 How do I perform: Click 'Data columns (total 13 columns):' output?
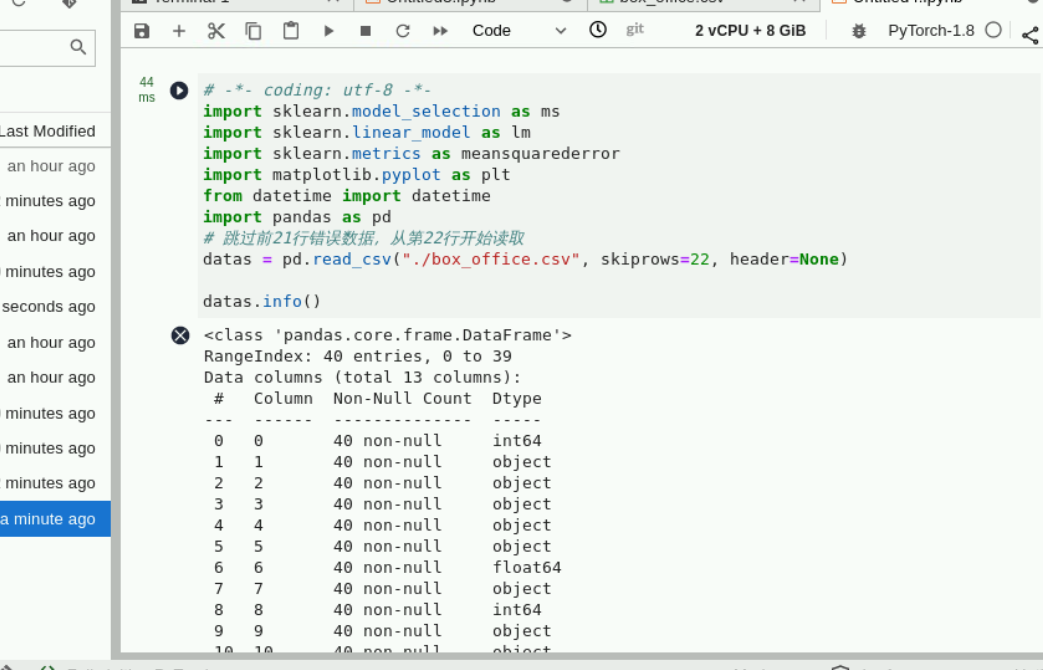363,377
